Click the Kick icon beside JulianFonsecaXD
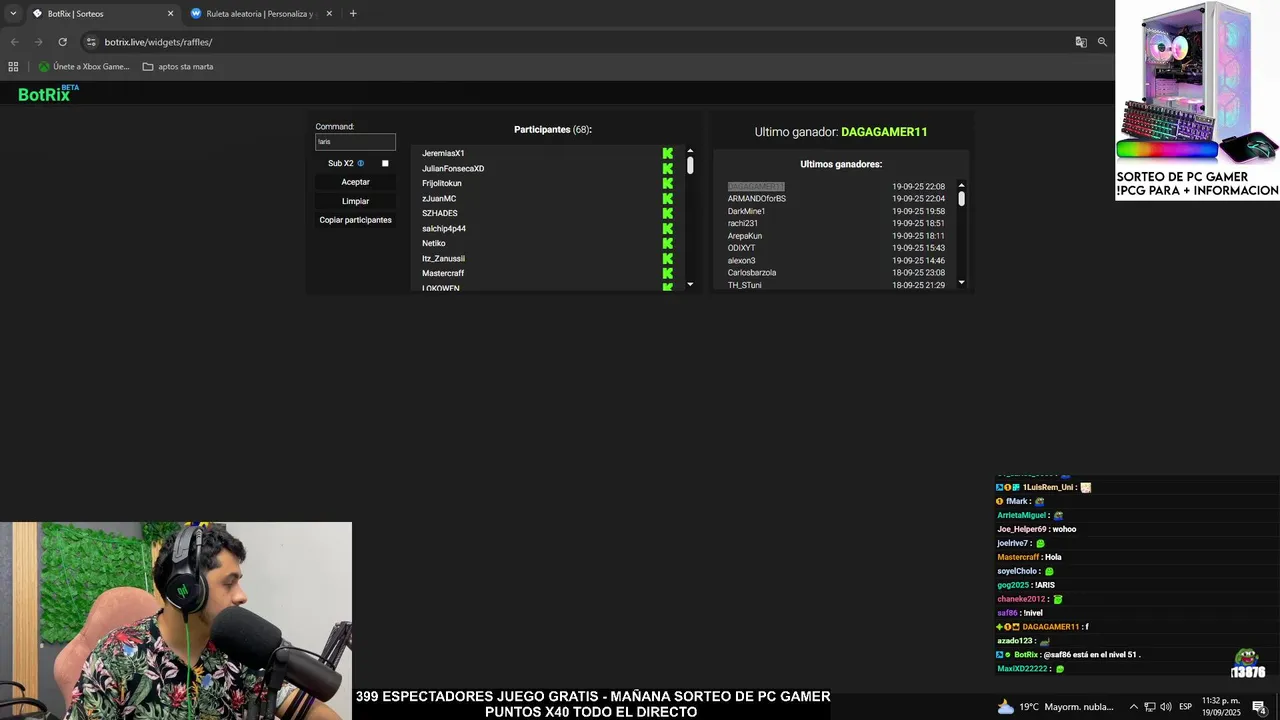Viewport: 1280px width, 720px height. [668, 168]
